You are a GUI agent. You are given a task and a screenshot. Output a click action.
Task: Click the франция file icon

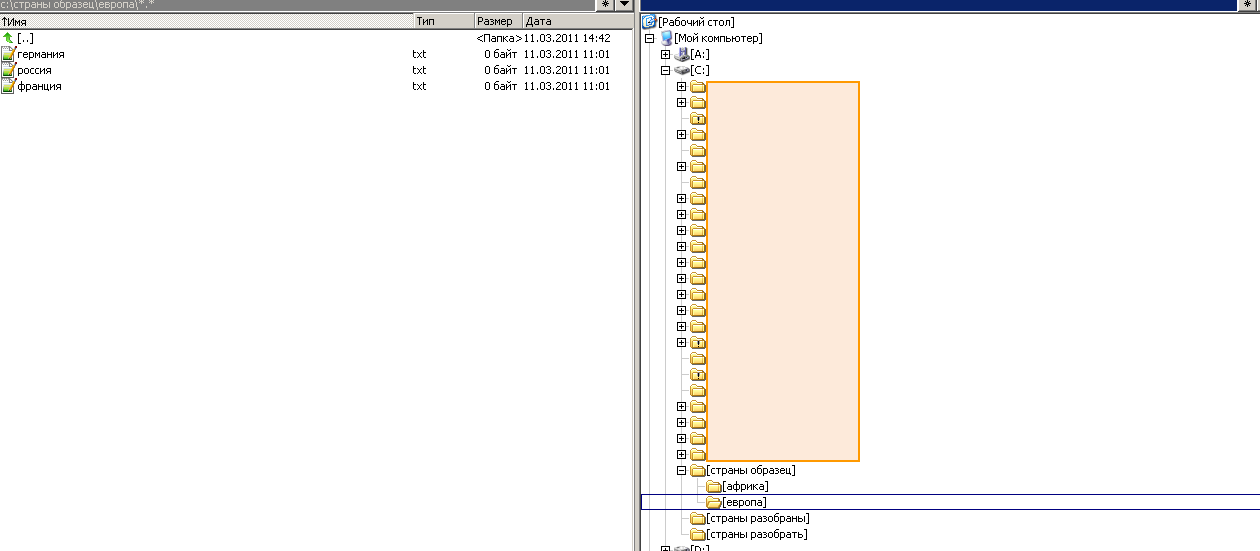pos(8,86)
